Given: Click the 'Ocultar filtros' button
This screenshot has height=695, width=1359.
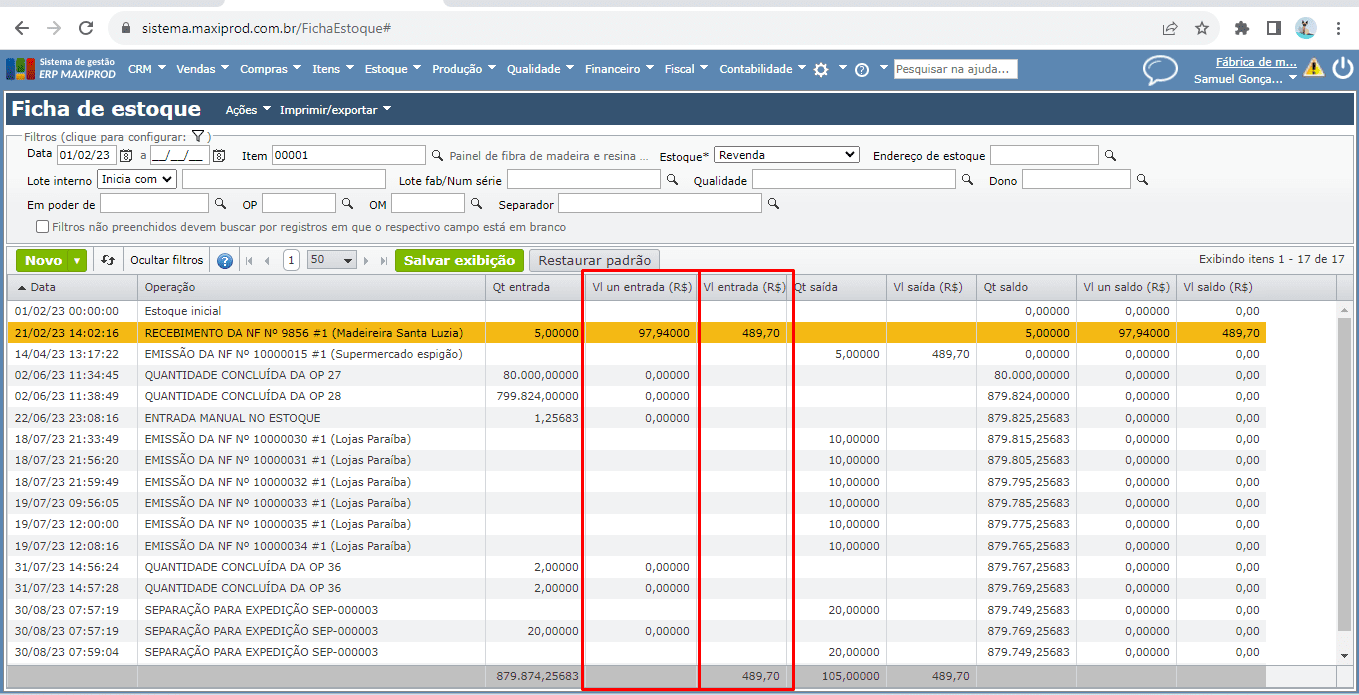Looking at the screenshot, I should coord(167,261).
